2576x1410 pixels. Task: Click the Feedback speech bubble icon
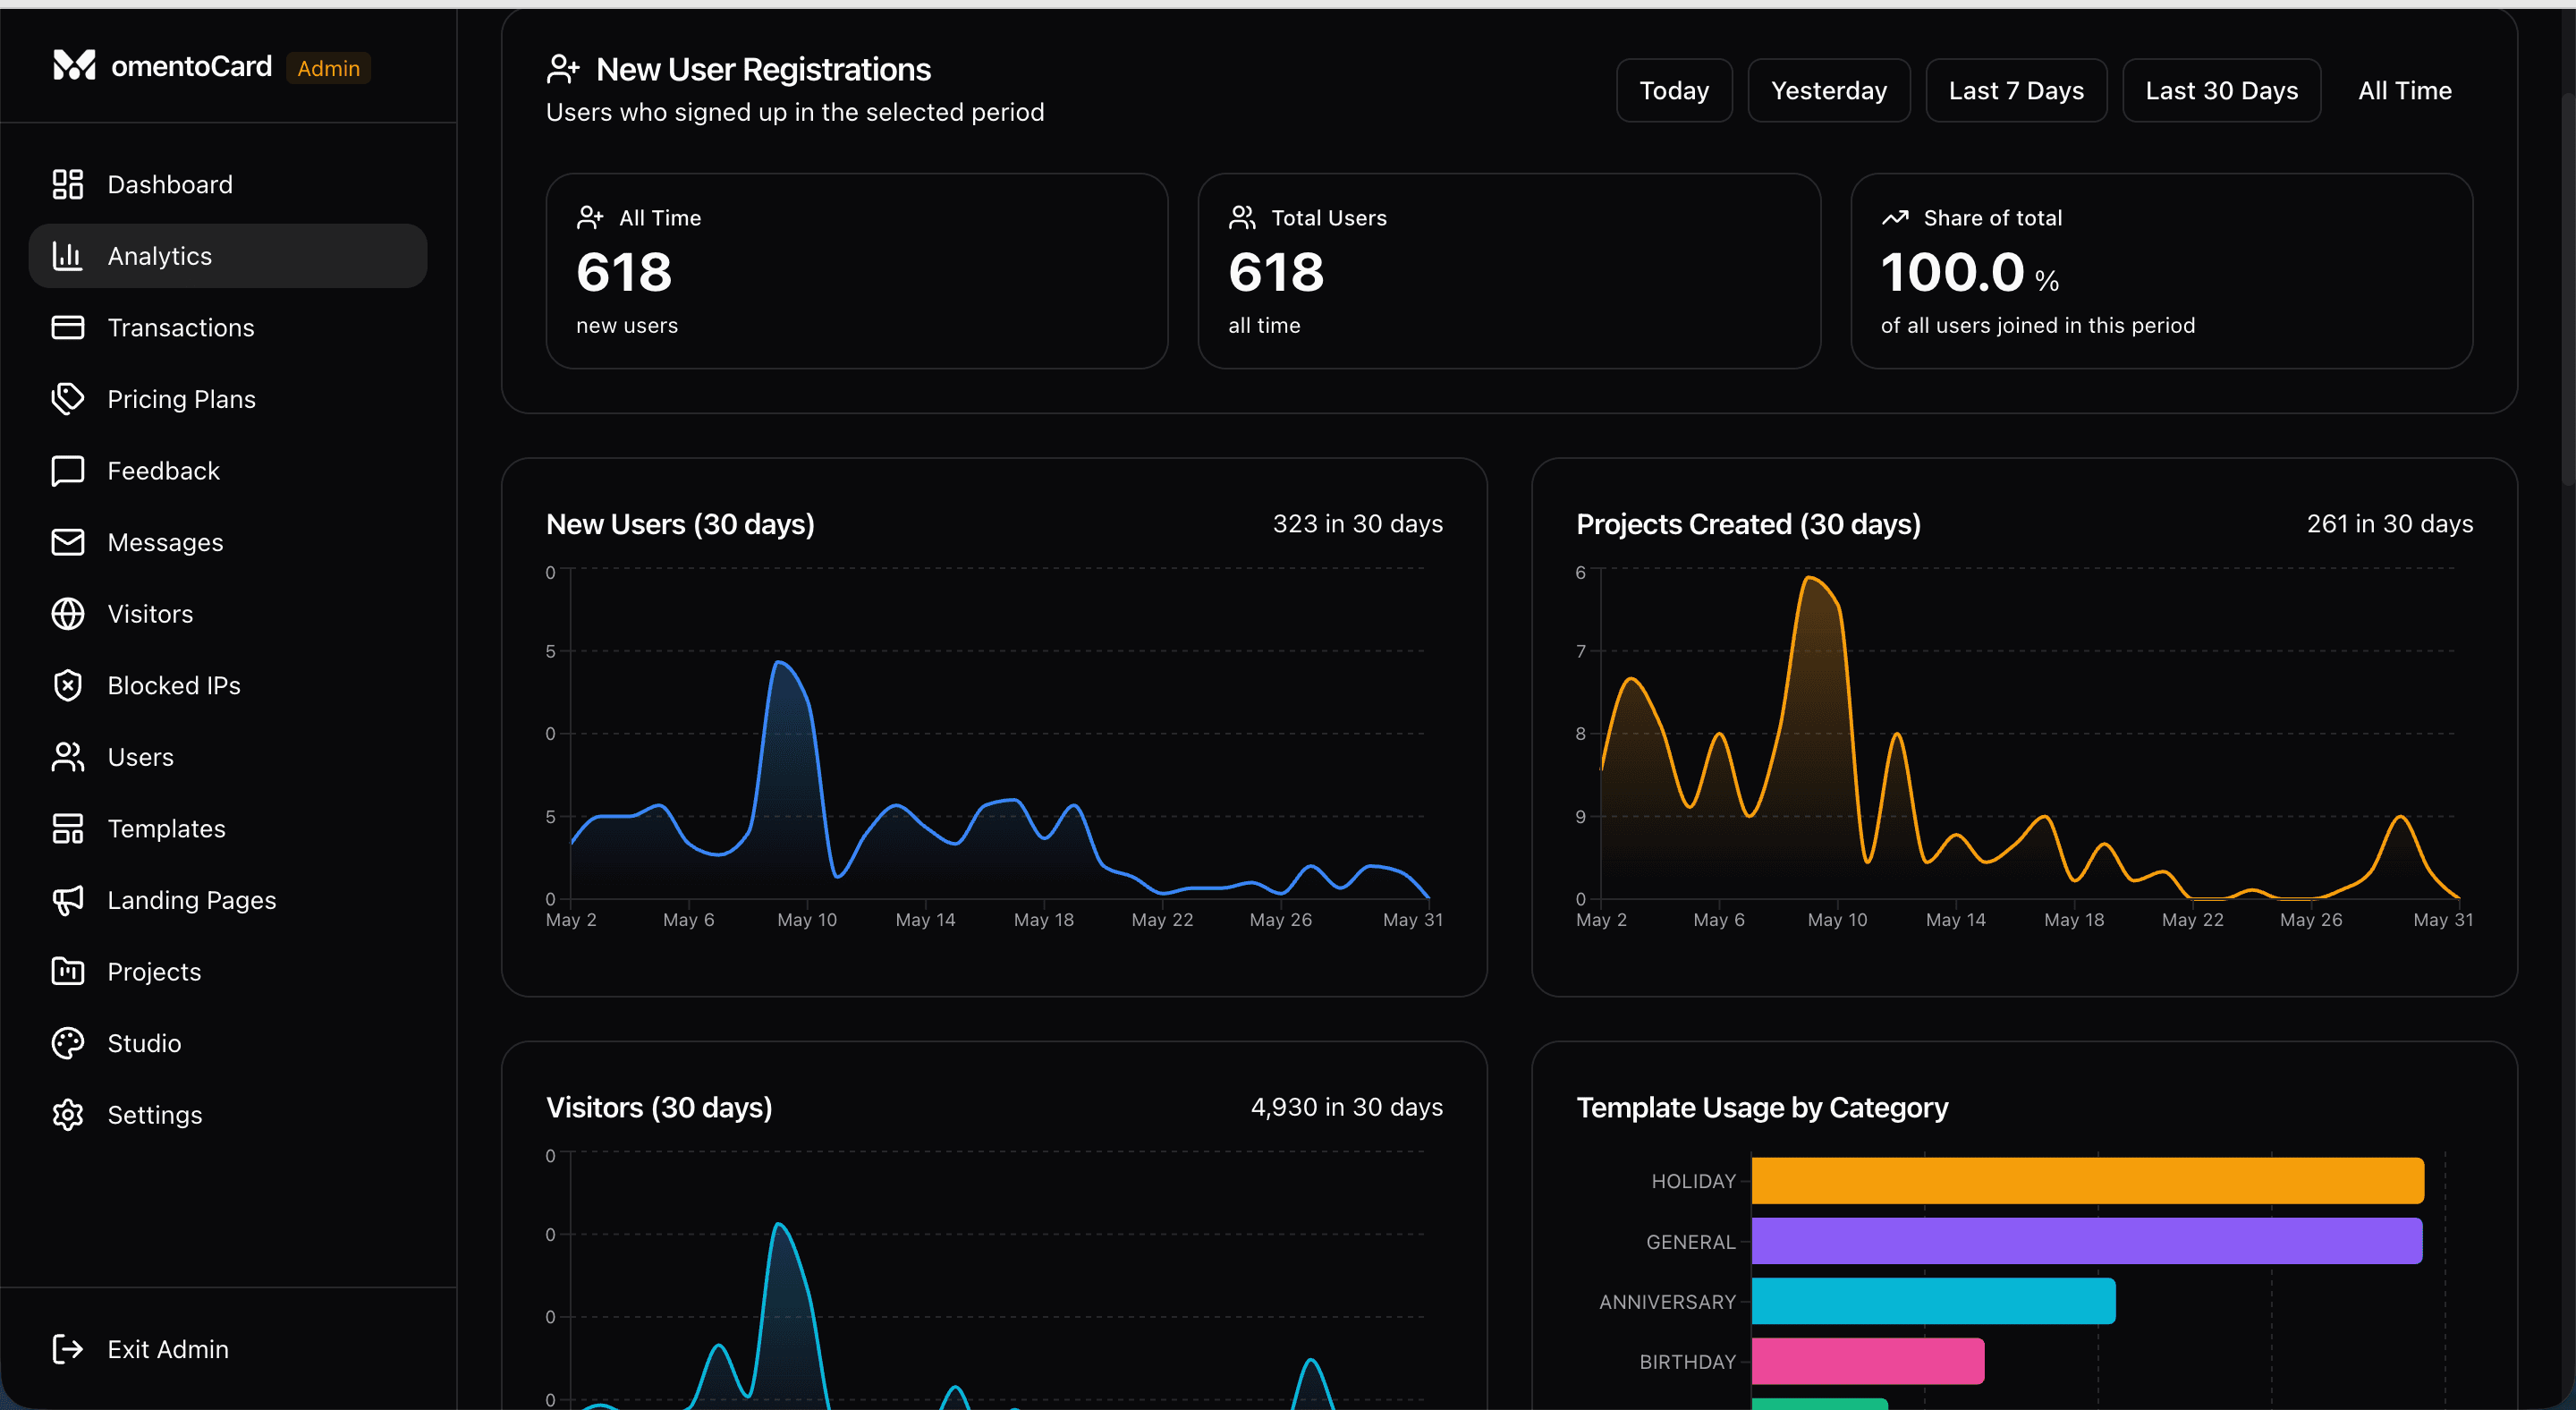click(68, 470)
